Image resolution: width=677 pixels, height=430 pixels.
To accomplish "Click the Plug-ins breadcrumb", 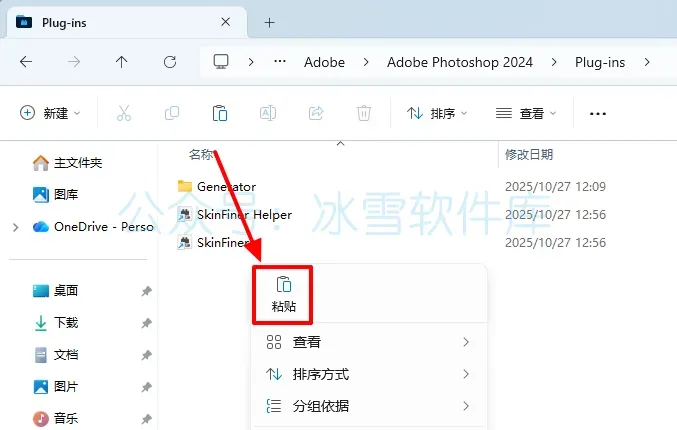I will (600, 62).
